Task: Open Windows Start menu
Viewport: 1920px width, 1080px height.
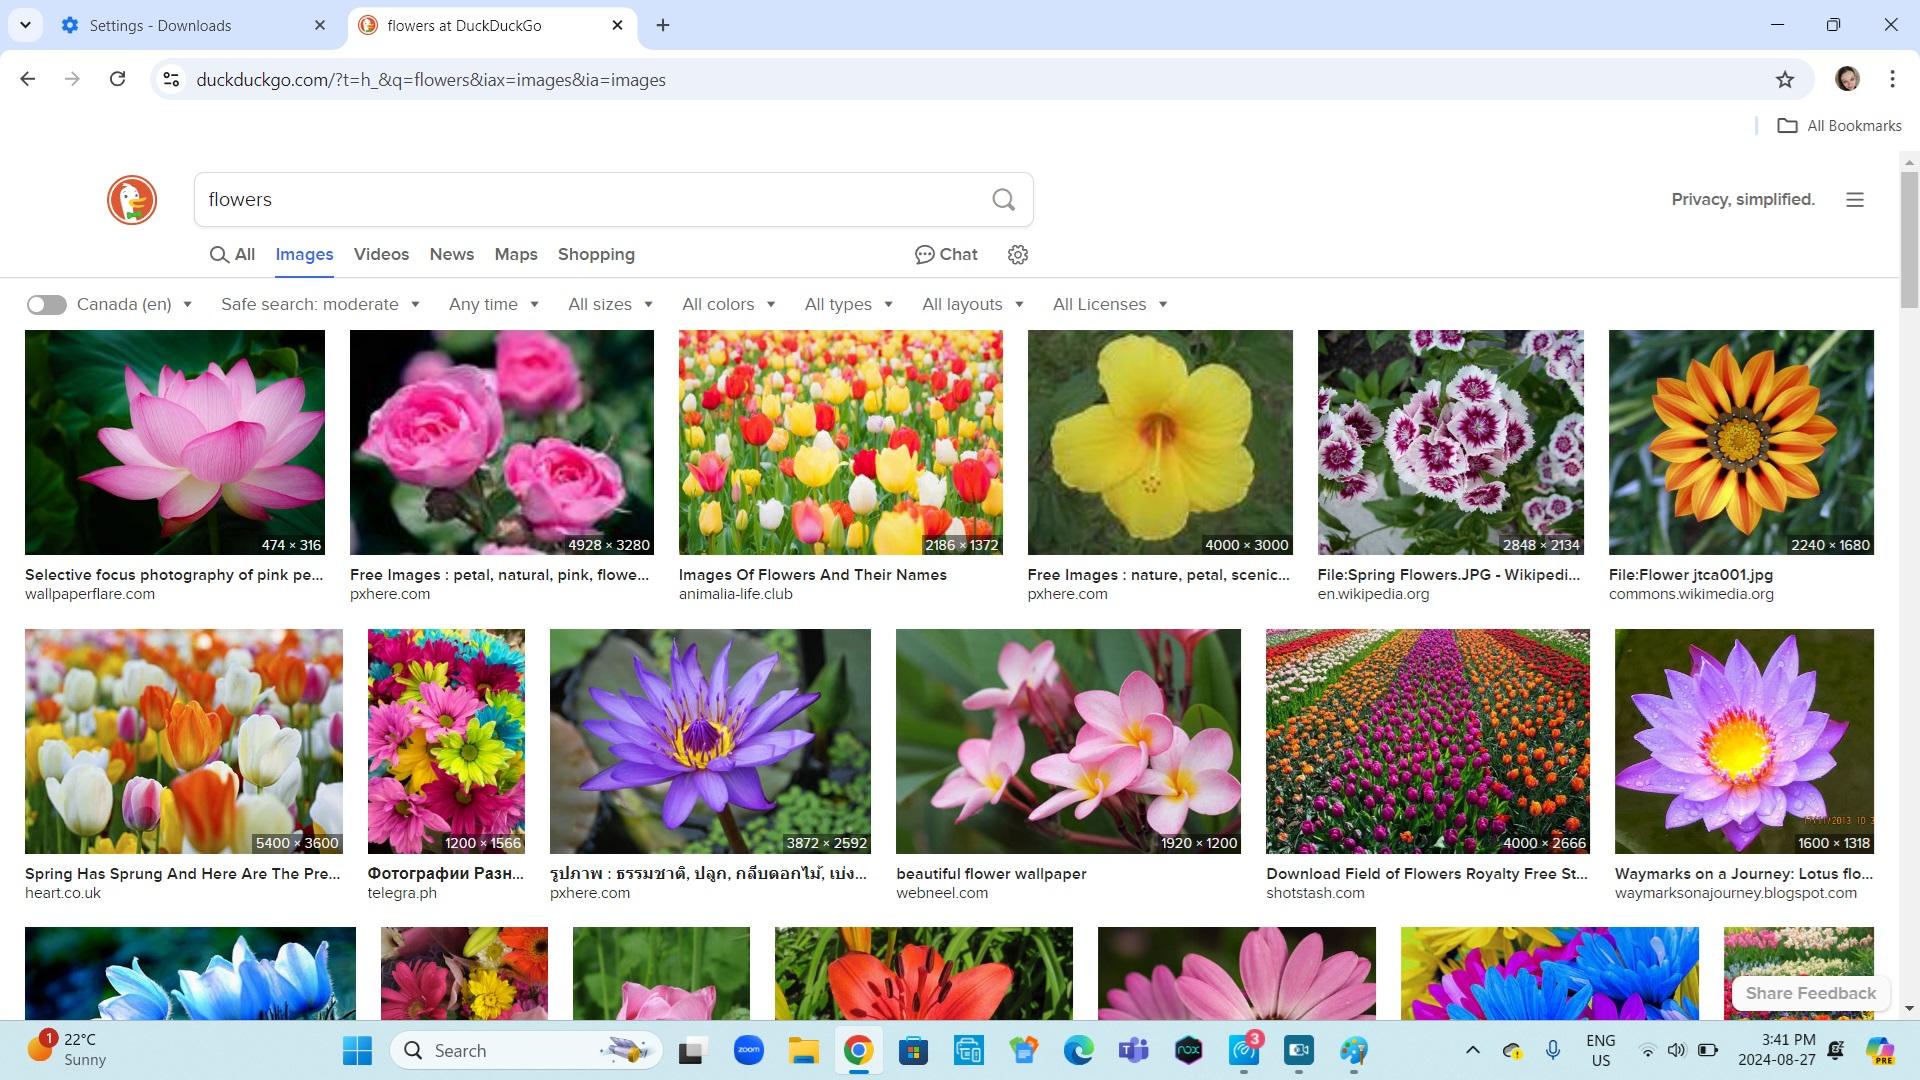Action: pos(357,1051)
